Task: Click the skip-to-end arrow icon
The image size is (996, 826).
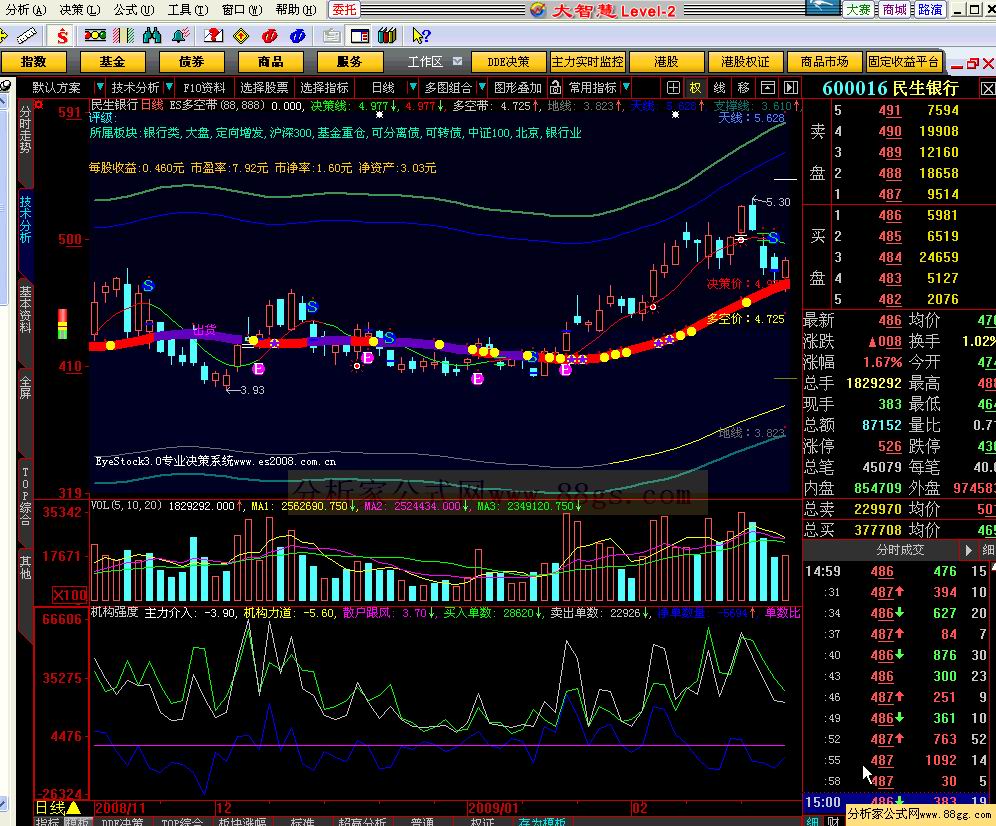Action: point(791,88)
